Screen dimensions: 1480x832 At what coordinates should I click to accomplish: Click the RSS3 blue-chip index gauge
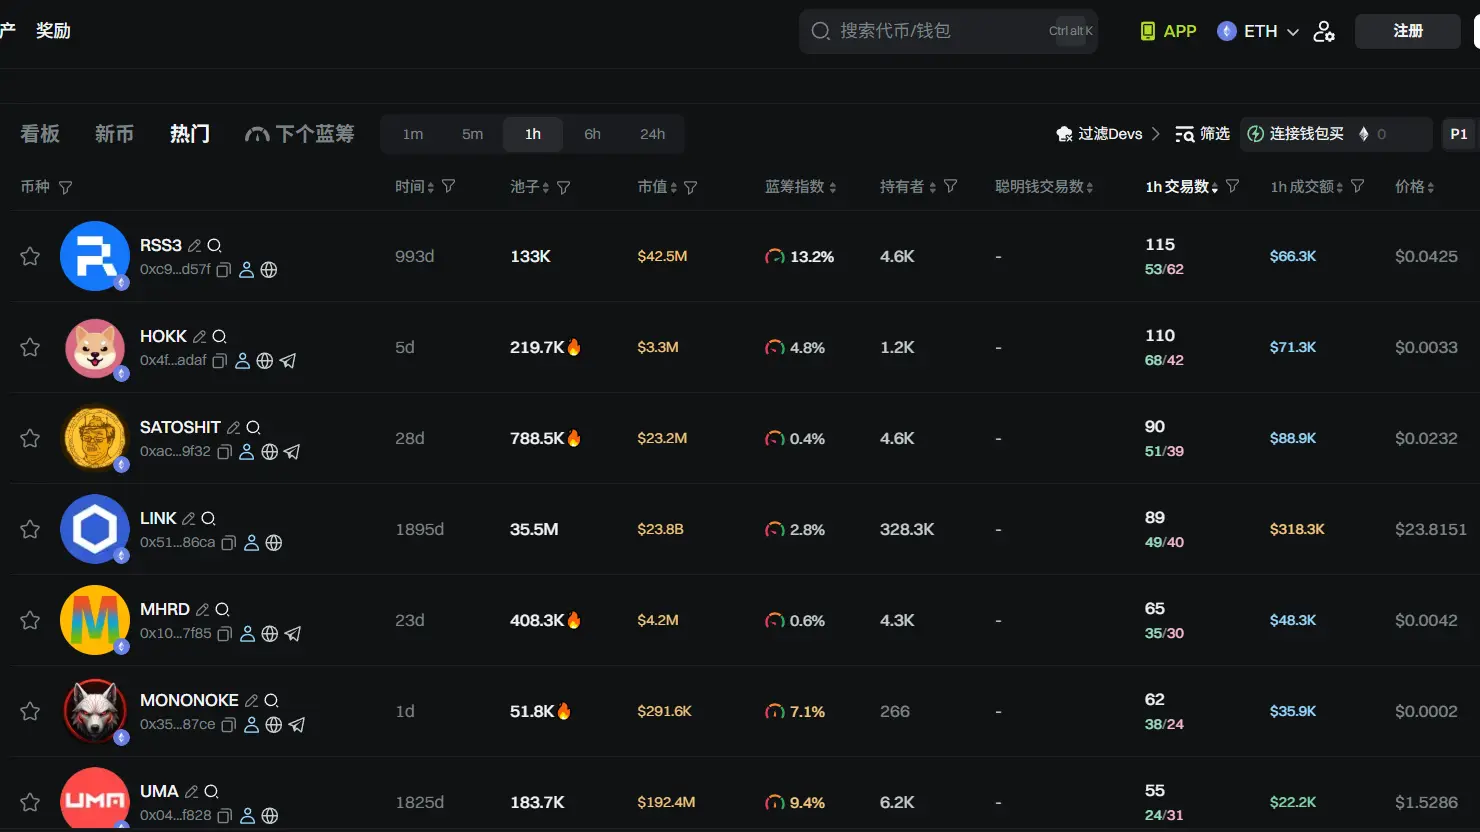pyautogui.click(x=775, y=257)
